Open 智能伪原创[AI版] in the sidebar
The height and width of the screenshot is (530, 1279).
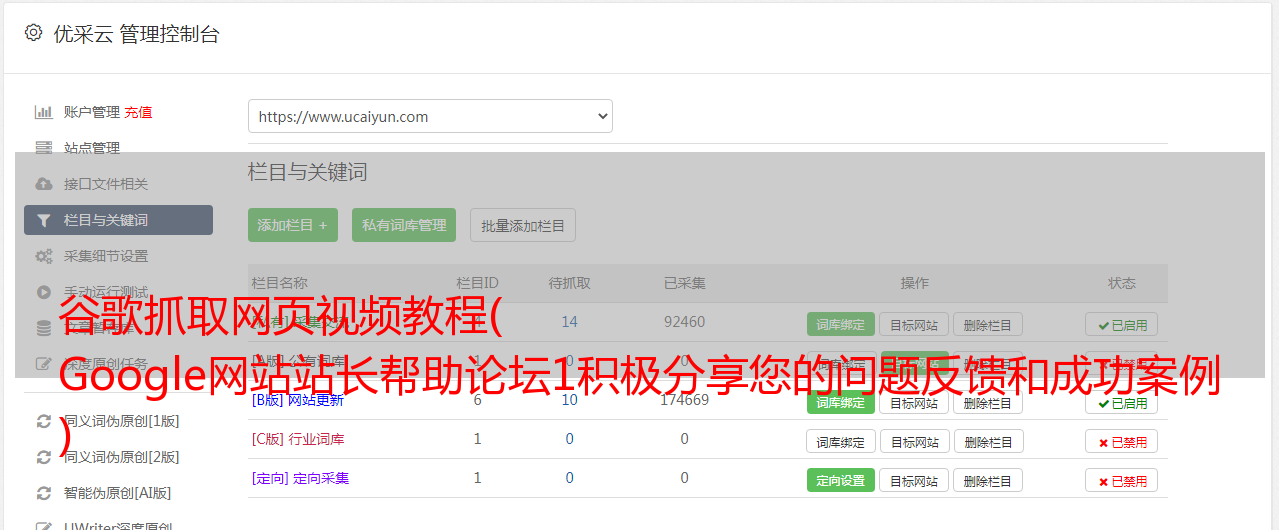118,493
